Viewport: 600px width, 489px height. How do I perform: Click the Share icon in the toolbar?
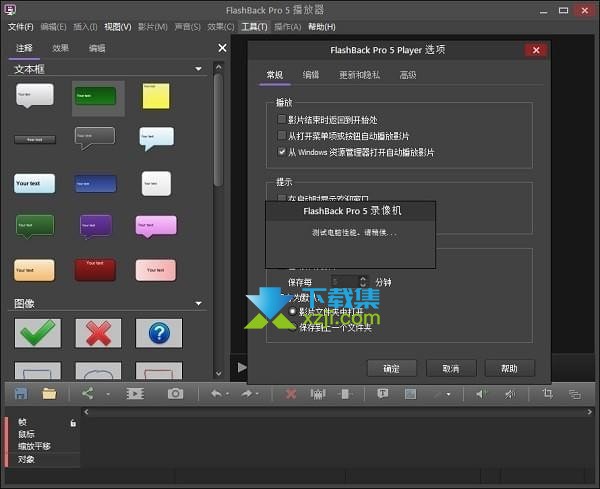(88, 393)
